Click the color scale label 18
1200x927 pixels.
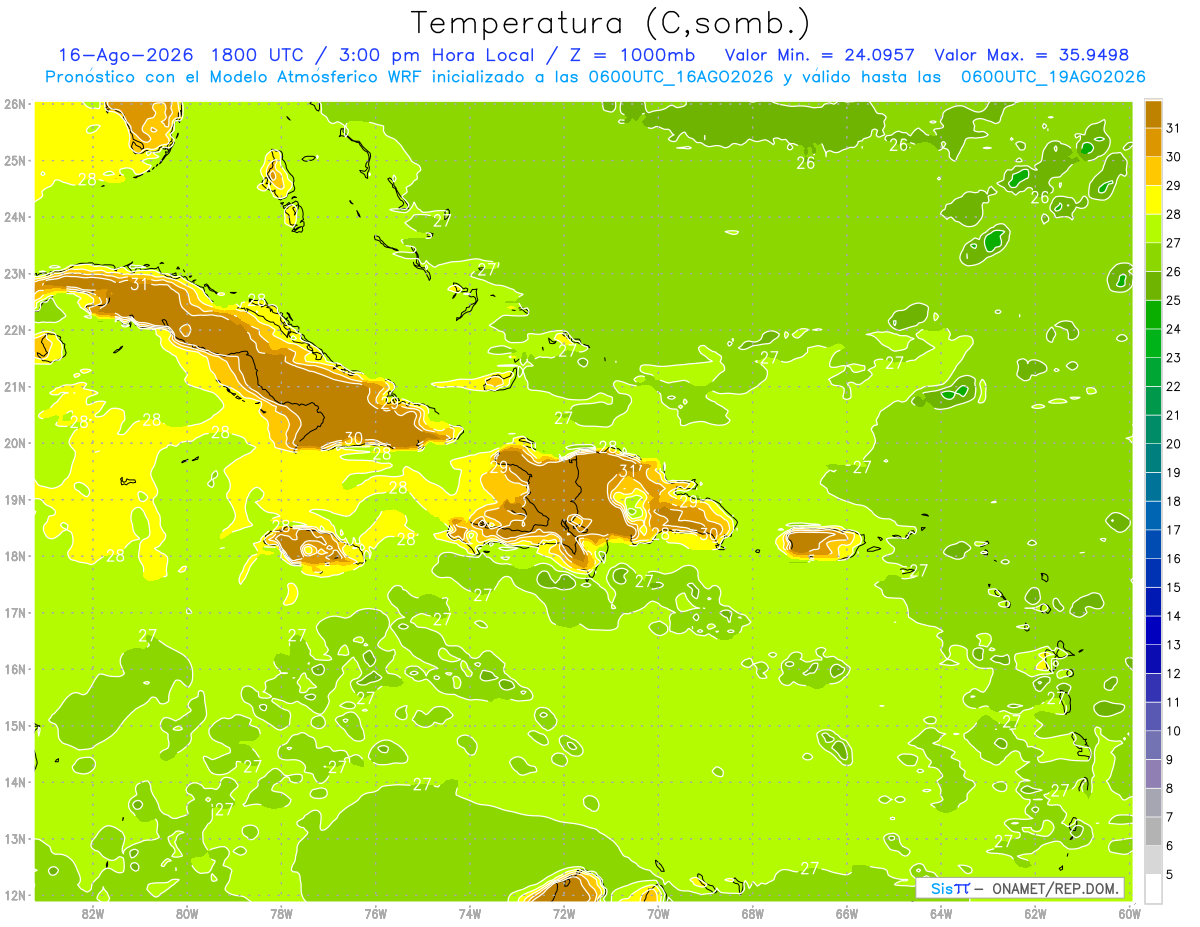(x=1174, y=501)
